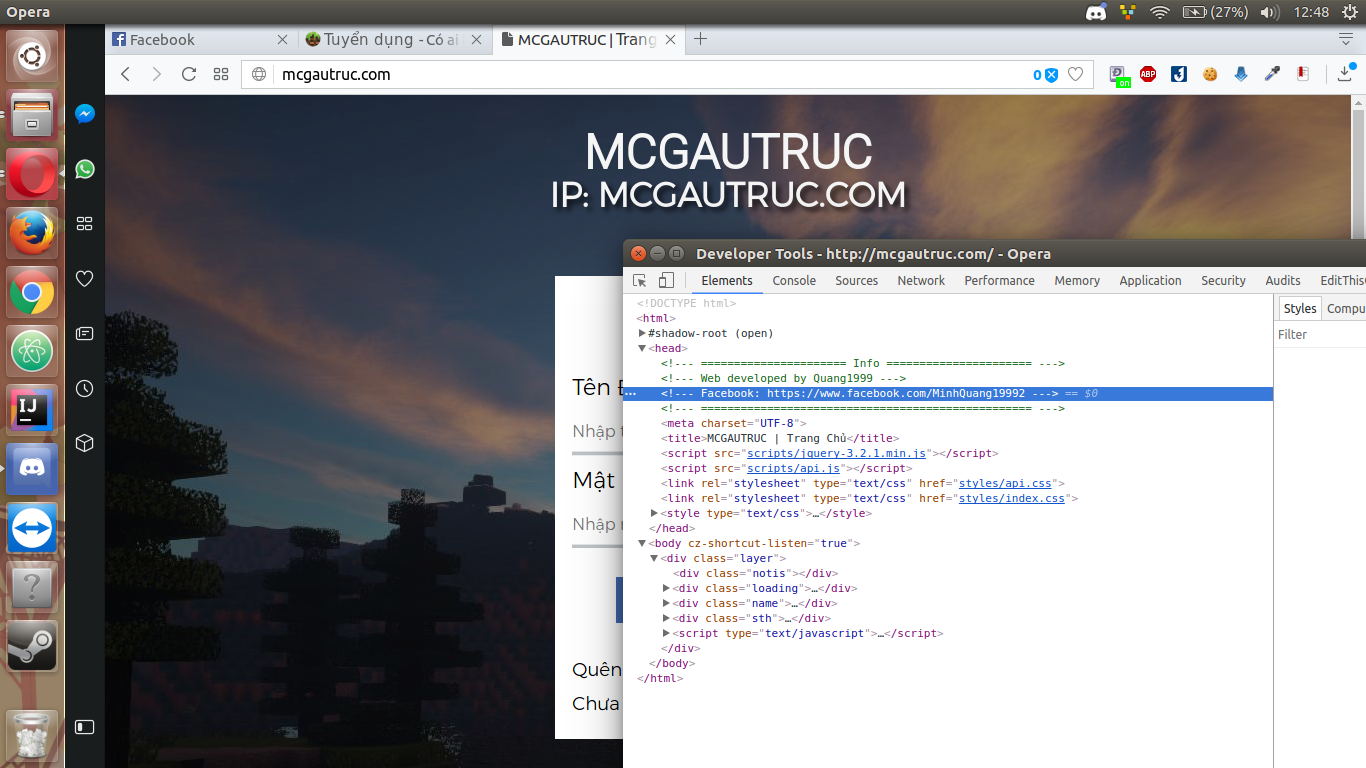Click the reload page button

point(188,74)
